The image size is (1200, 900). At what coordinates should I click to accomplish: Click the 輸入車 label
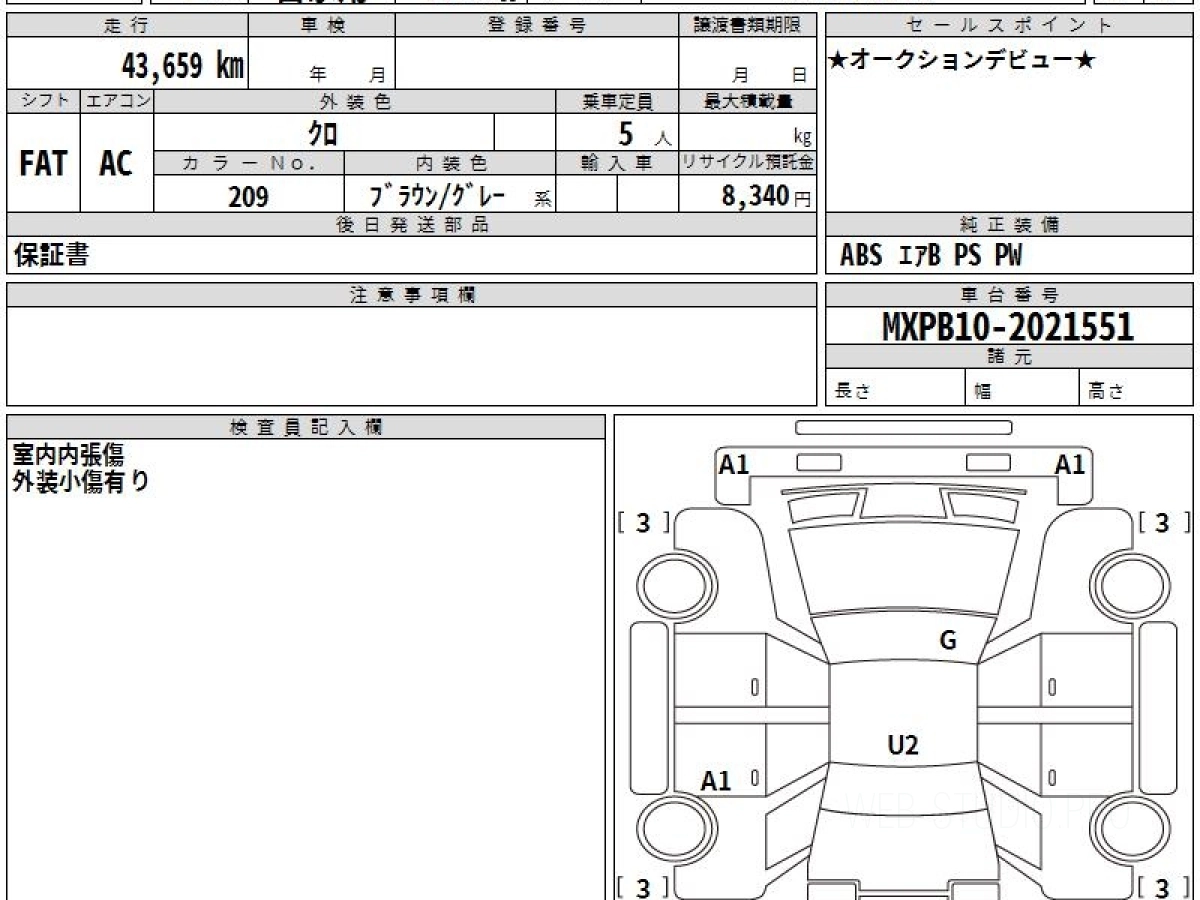pos(617,164)
